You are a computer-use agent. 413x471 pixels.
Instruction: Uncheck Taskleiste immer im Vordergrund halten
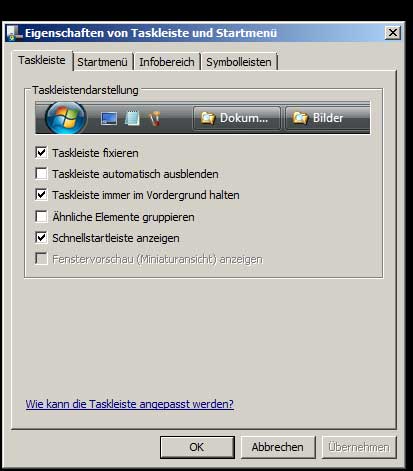click(41, 195)
